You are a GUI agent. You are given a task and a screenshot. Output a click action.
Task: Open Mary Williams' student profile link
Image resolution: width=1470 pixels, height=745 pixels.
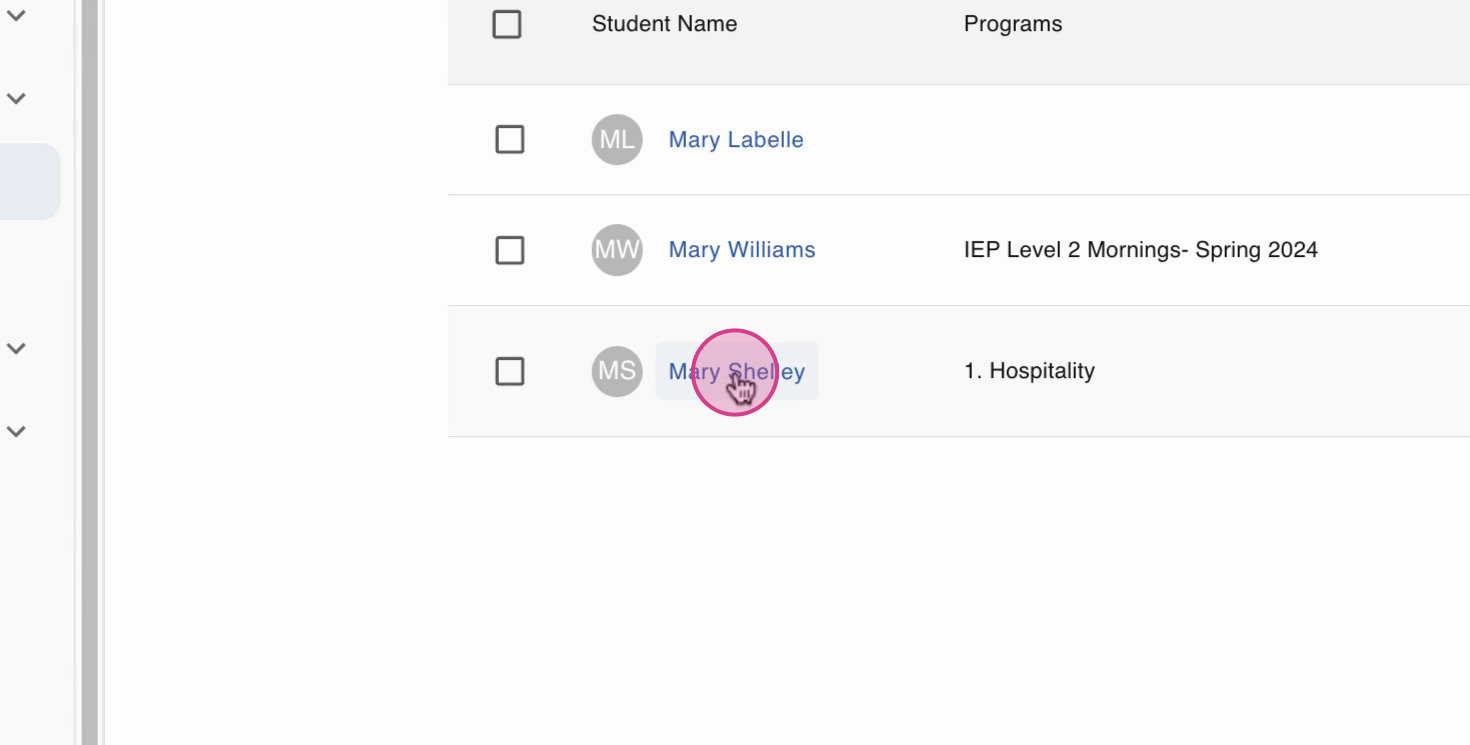pyautogui.click(x=742, y=250)
